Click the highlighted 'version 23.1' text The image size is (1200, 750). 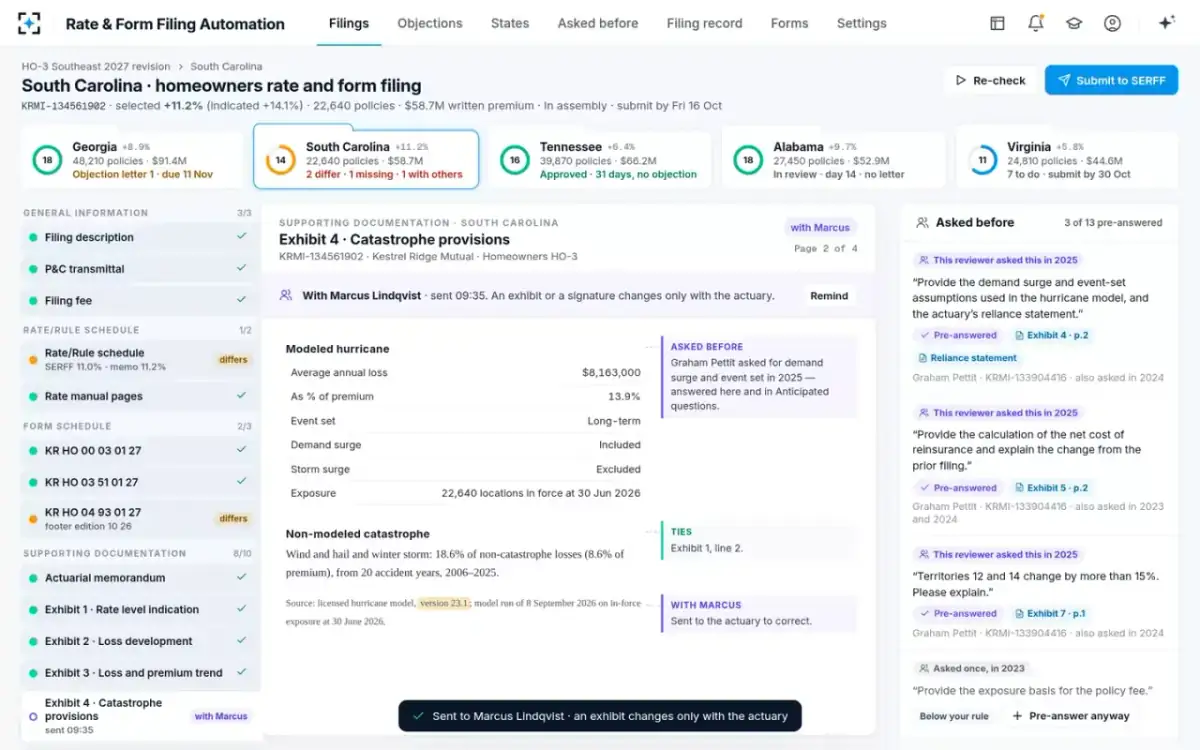[443, 603]
